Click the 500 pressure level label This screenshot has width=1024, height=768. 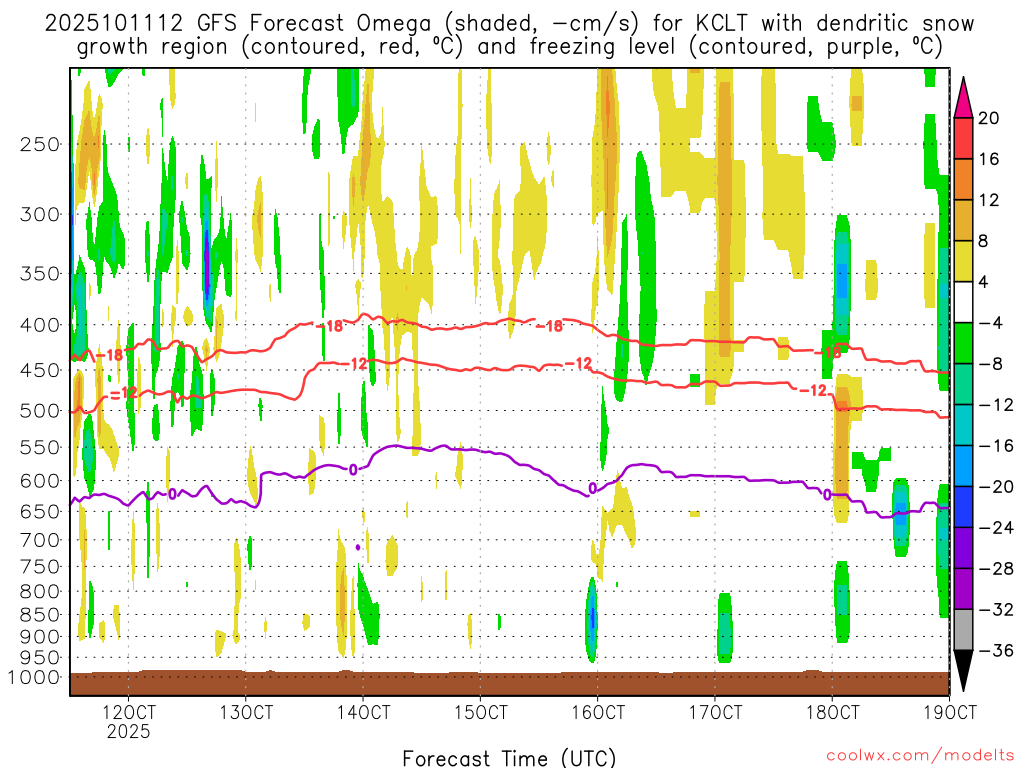coord(40,411)
